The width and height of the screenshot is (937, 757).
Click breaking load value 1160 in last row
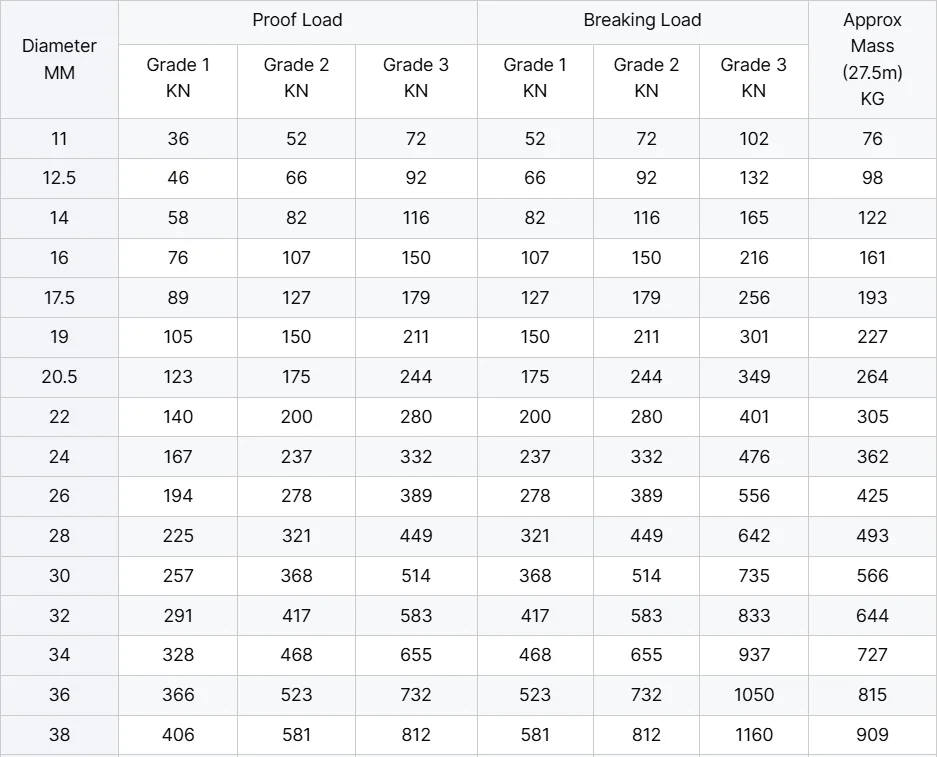pyautogui.click(x=753, y=735)
